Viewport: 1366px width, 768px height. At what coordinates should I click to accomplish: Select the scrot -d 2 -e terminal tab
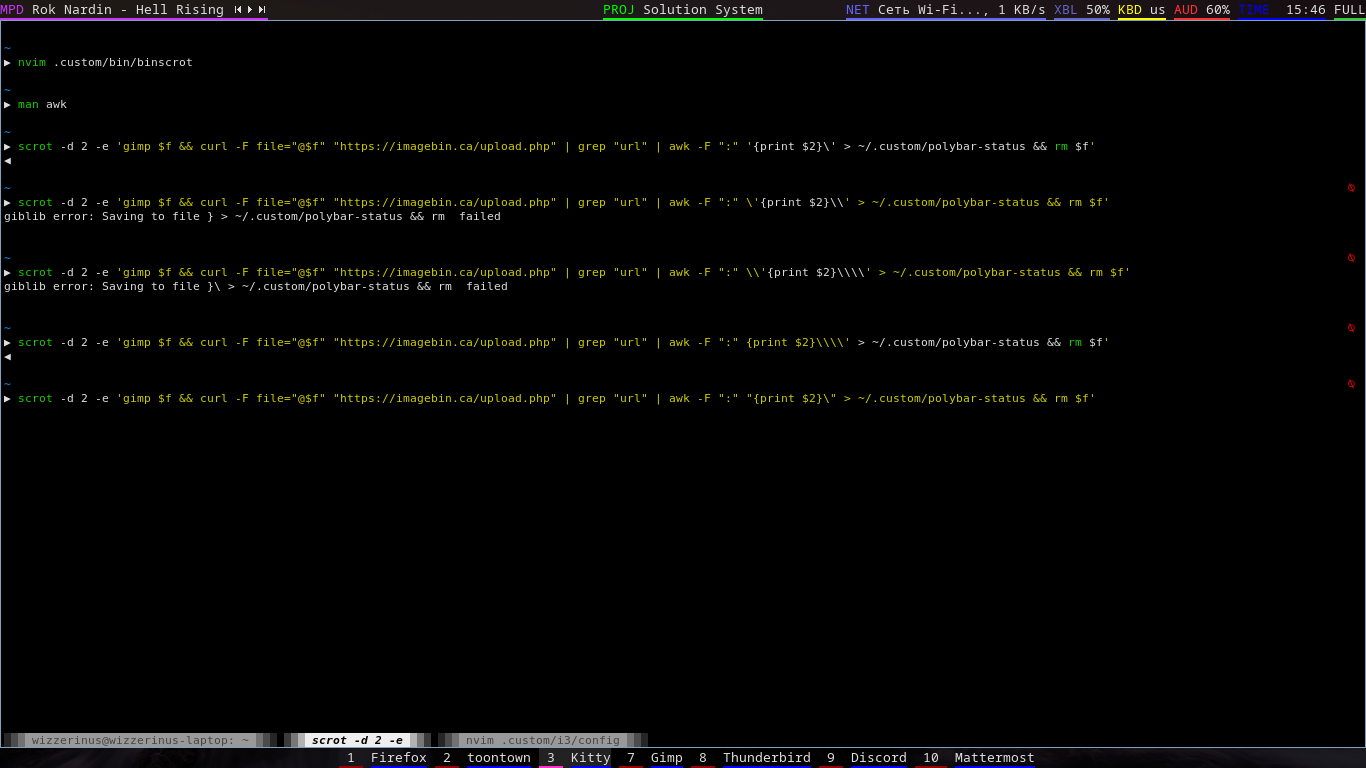coord(357,740)
